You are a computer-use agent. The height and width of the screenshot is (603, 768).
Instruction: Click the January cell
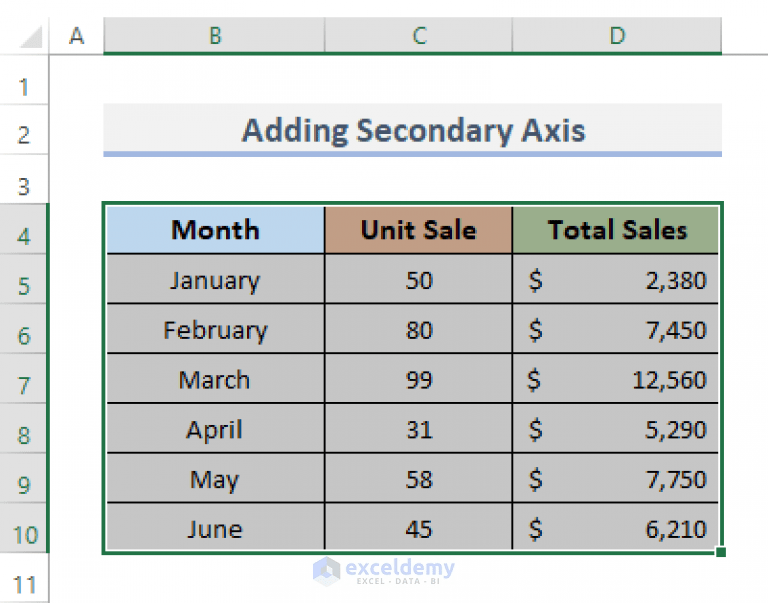click(214, 280)
